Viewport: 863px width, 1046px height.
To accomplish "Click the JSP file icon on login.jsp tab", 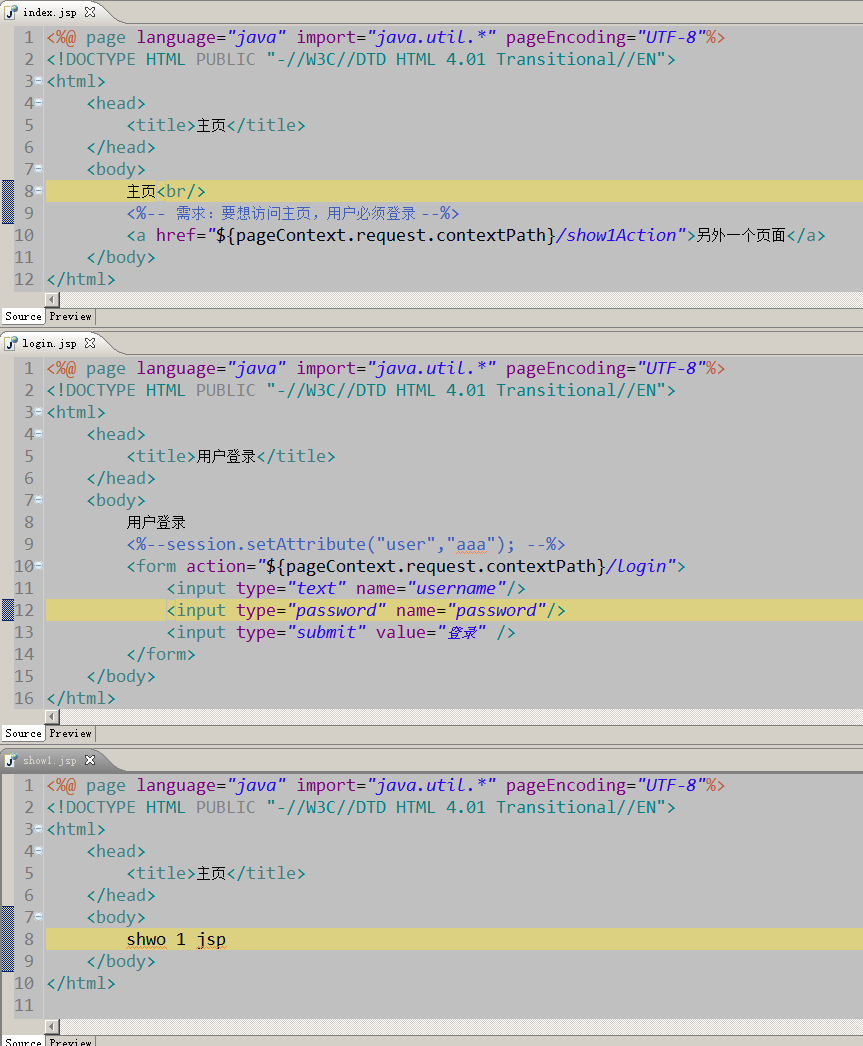I will tap(11, 343).
